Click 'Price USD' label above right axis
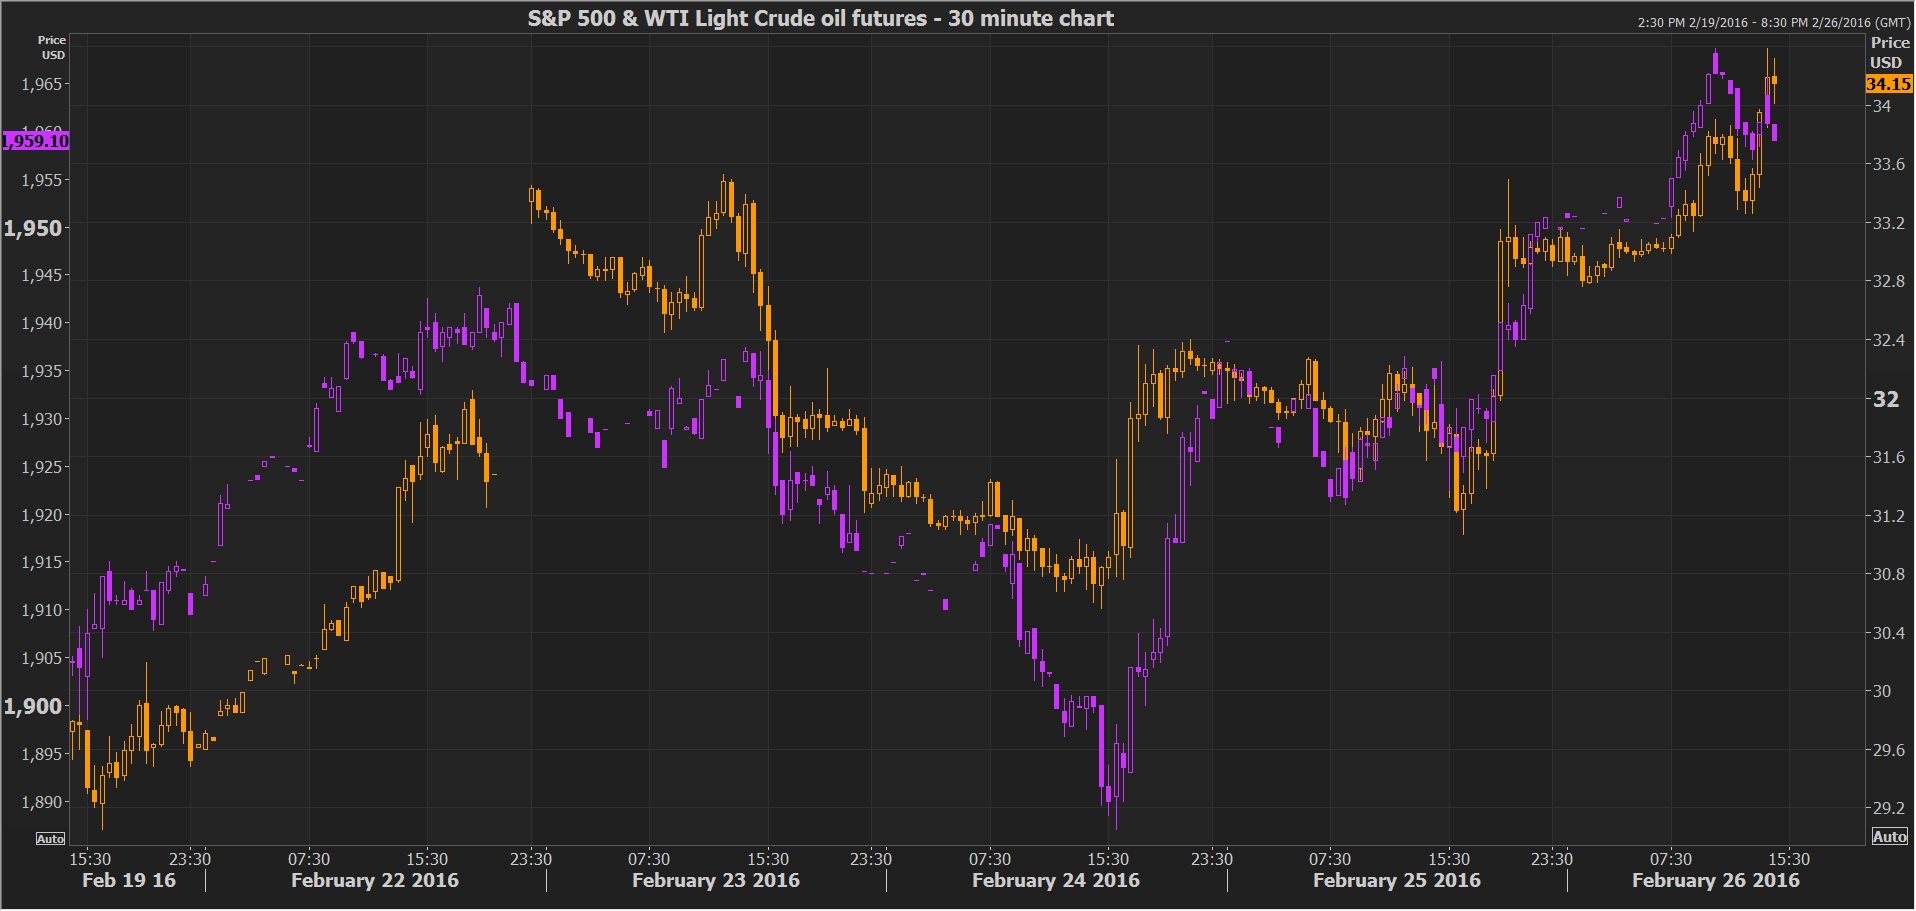 1889,52
